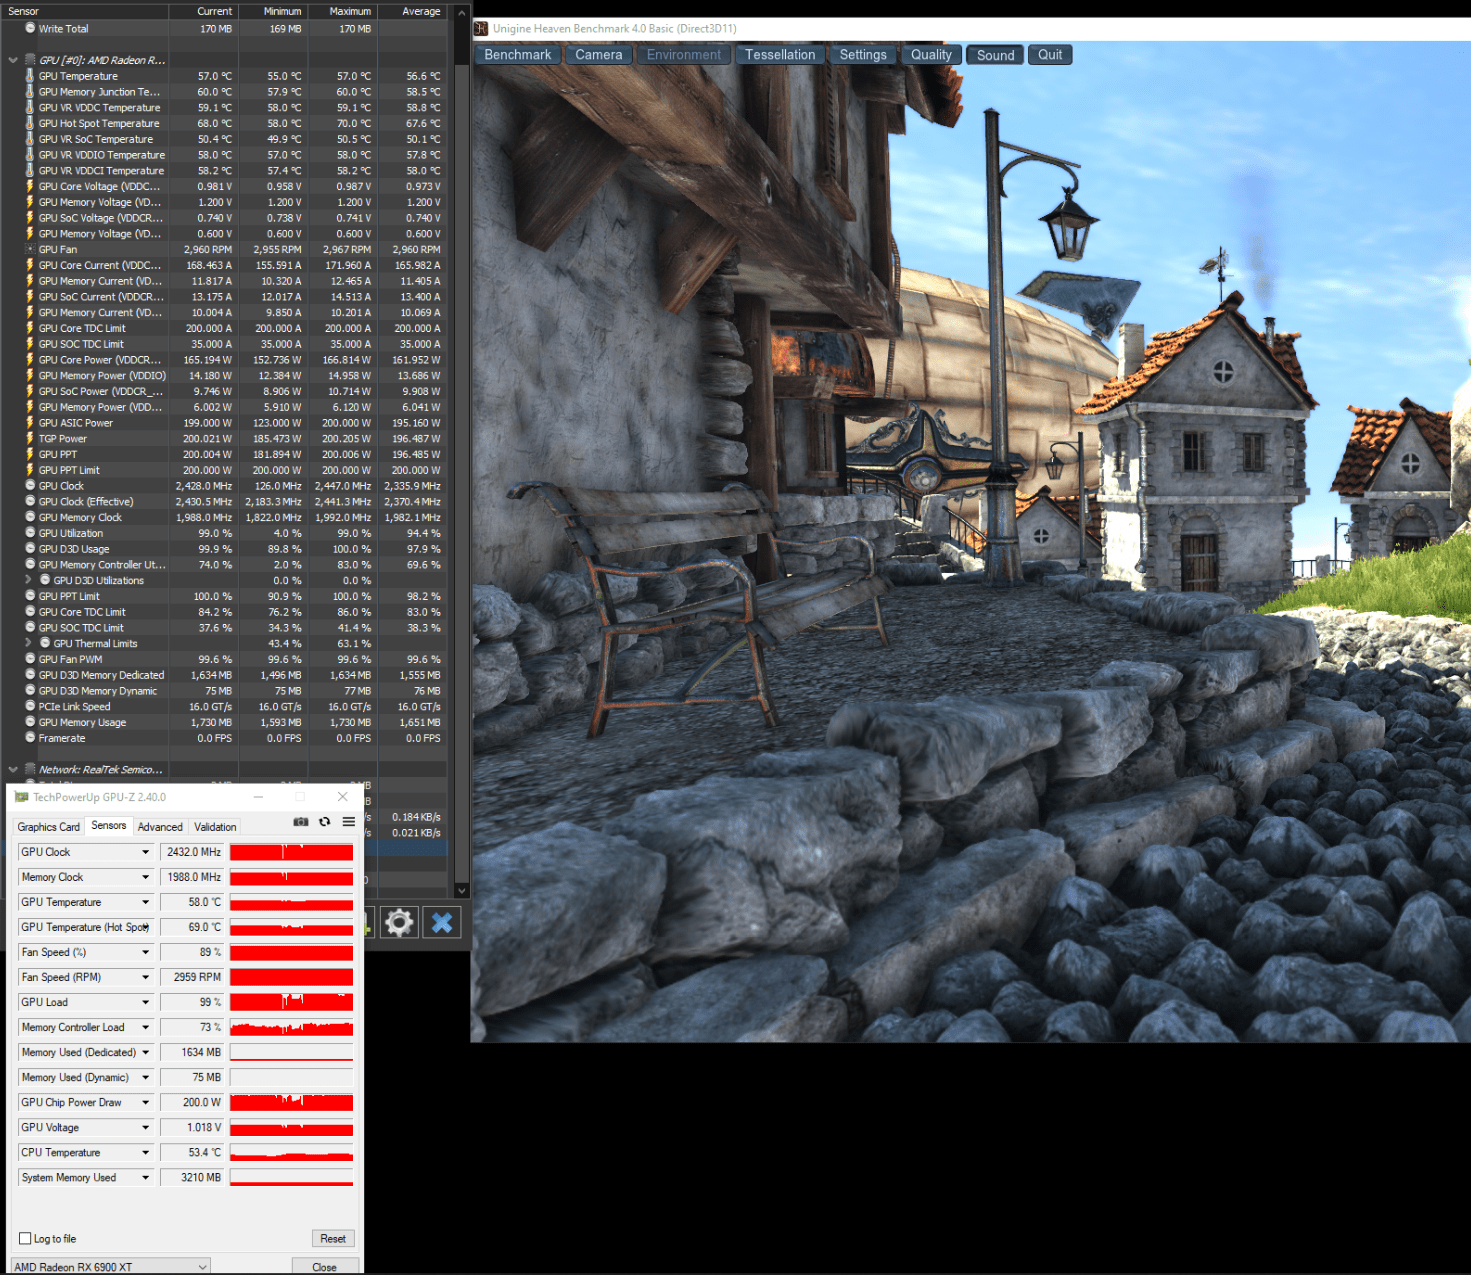1471x1275 pixels.
Task: Open the AMD Radeon RX 6900 XT device dropdown
Action: pyautogui.click(x=110, y=1266)
